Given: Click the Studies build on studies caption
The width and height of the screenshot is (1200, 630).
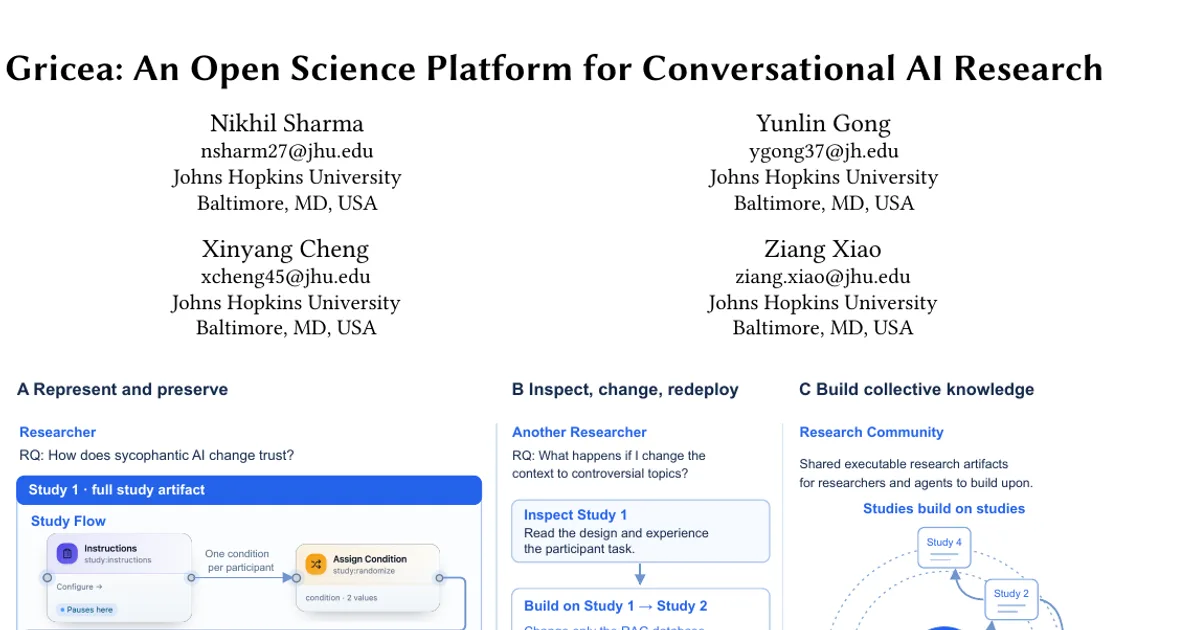Looking at the screenshot, I should pyautogui.click(x=944, y=508).
